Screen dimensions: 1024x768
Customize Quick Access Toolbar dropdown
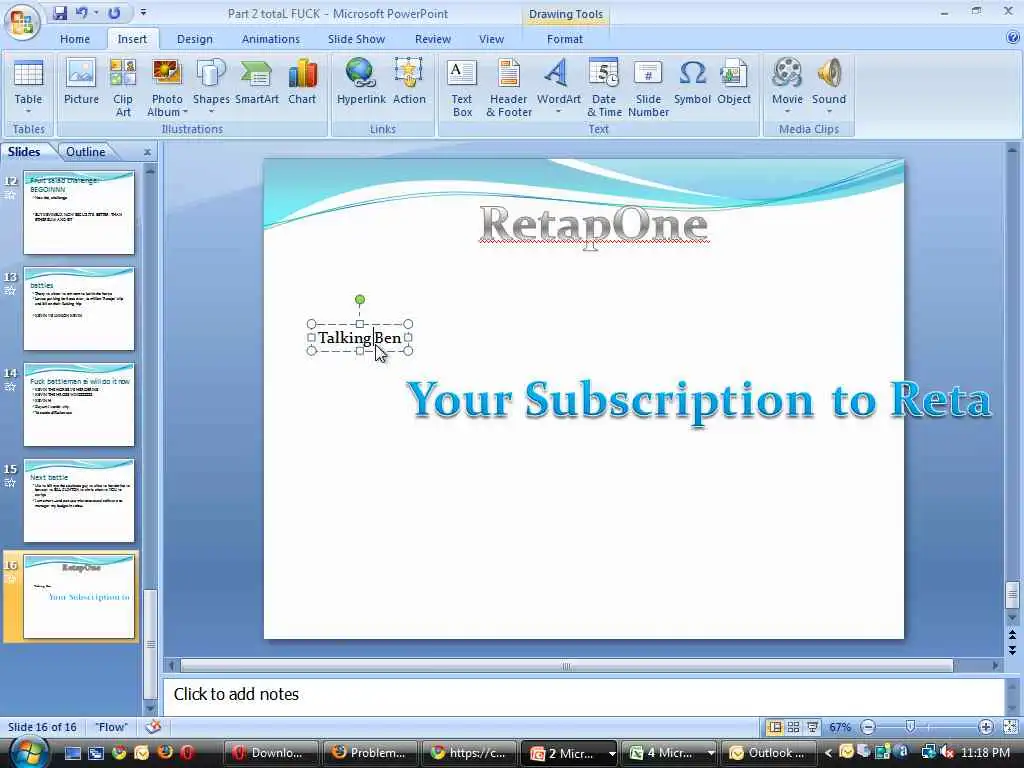pyautogui.click(x=143, y=13)
